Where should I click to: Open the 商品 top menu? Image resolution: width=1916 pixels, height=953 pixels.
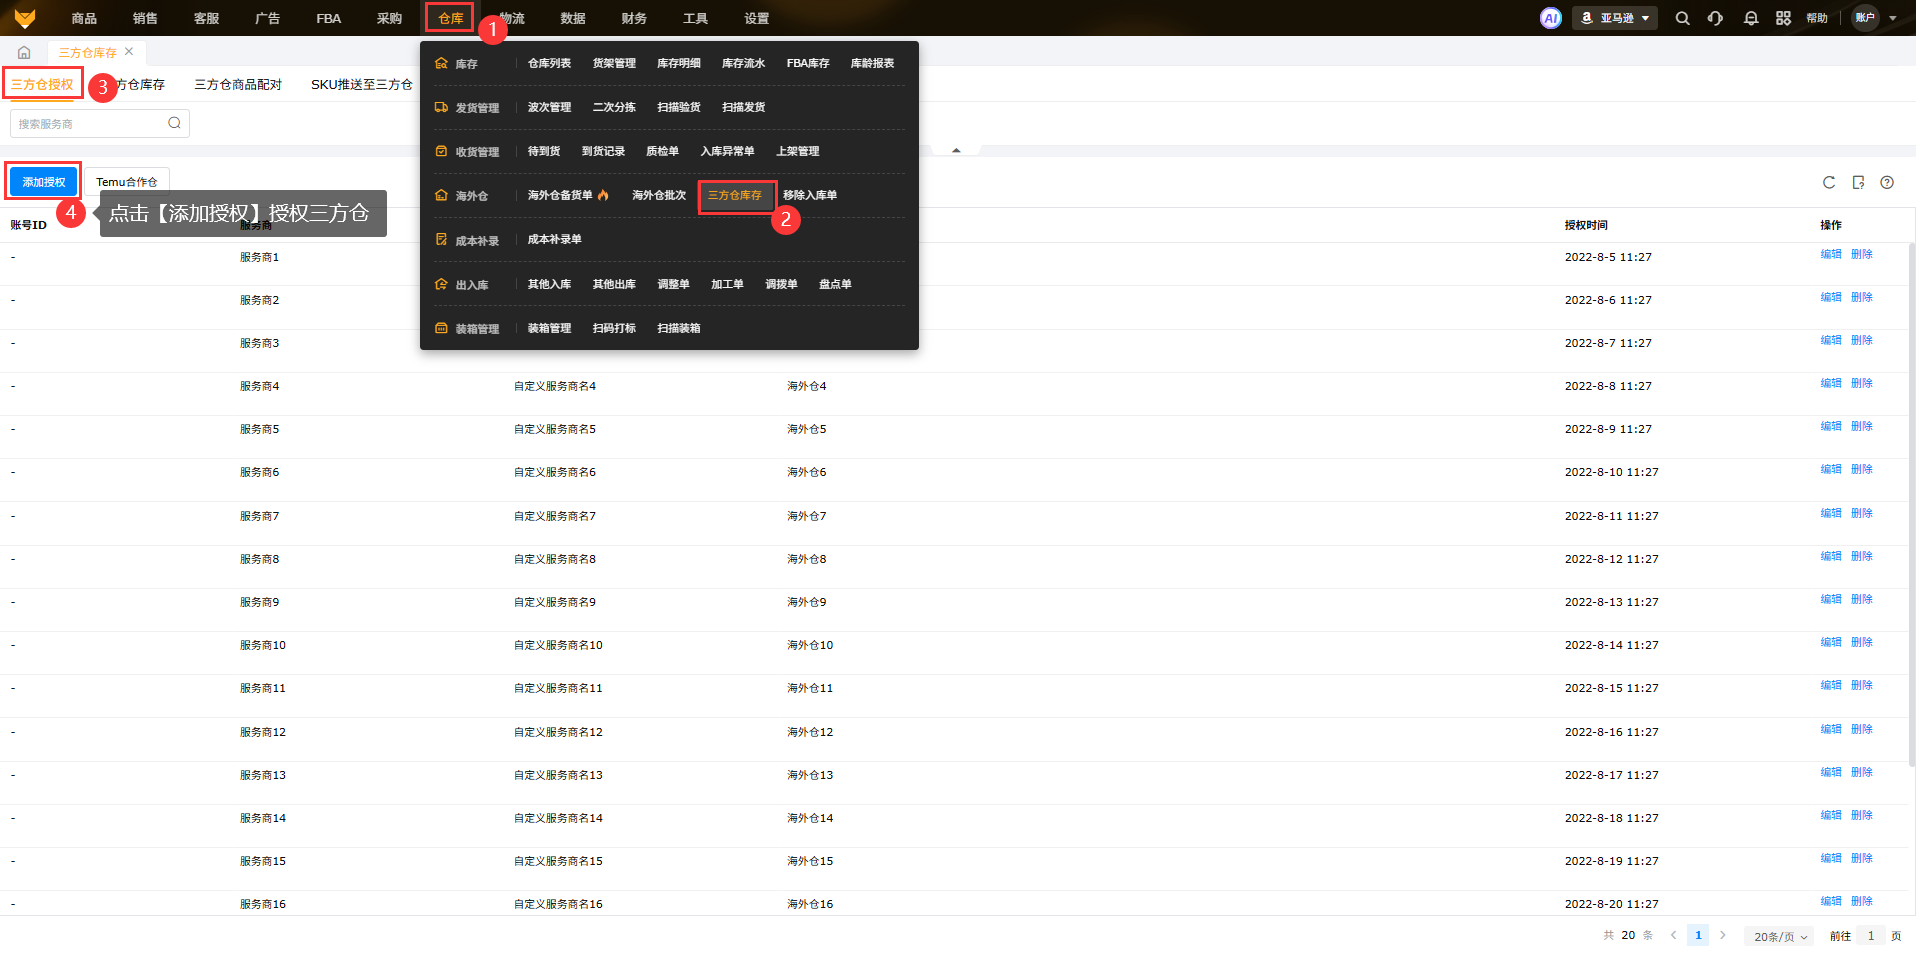pos(84,18)
